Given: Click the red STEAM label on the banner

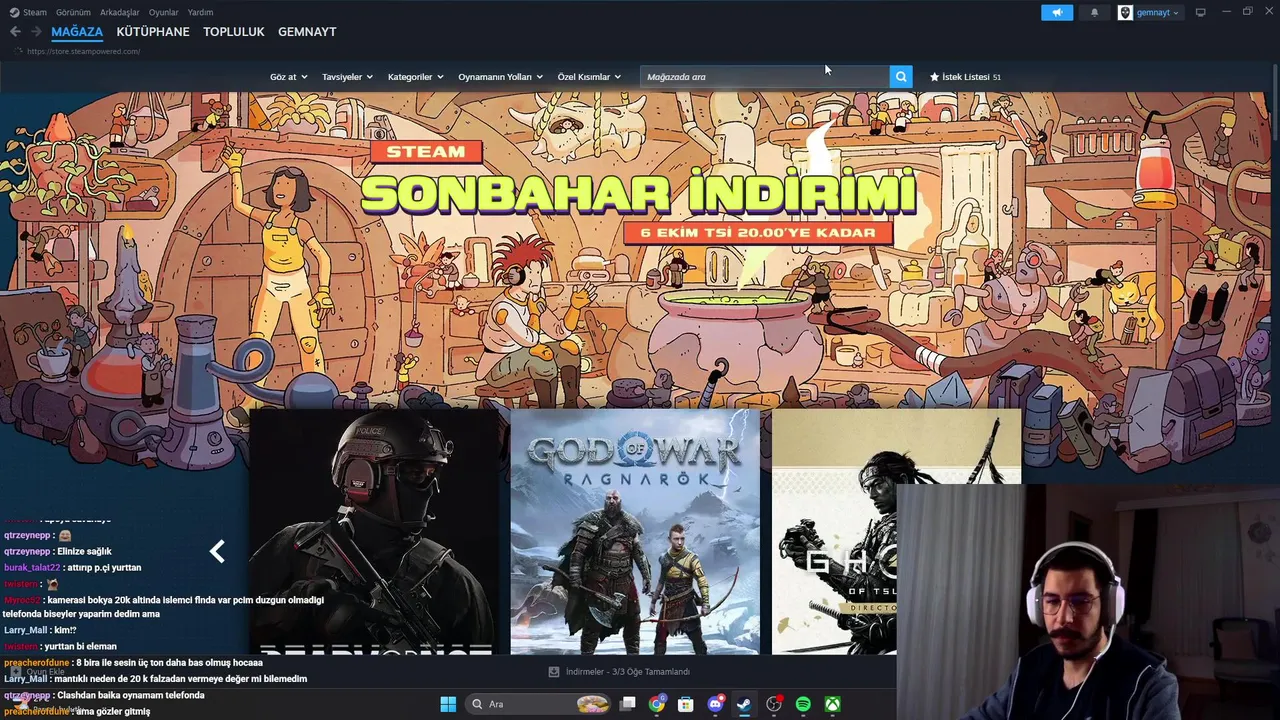Looking at the screenshot, I should pos(426,152).
